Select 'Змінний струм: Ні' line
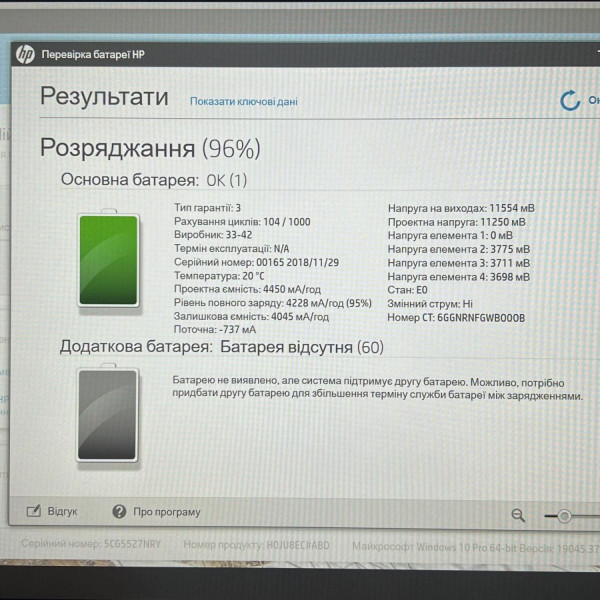This screenshot has height=600, width=600. (430, 304)
